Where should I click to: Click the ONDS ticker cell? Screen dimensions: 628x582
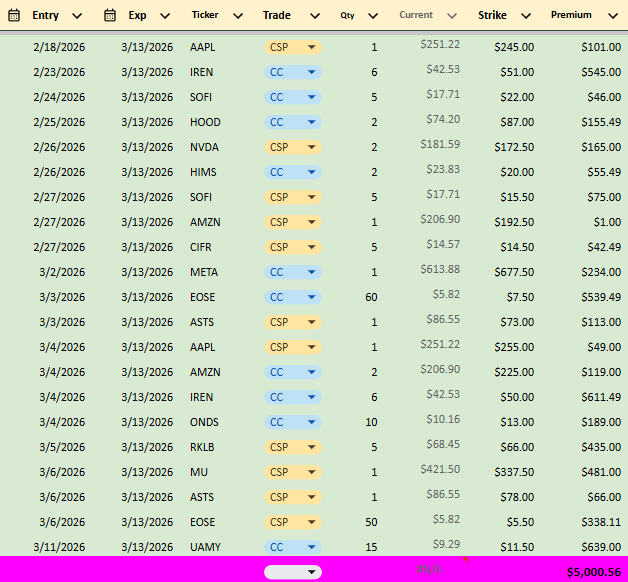coord(204,422)
